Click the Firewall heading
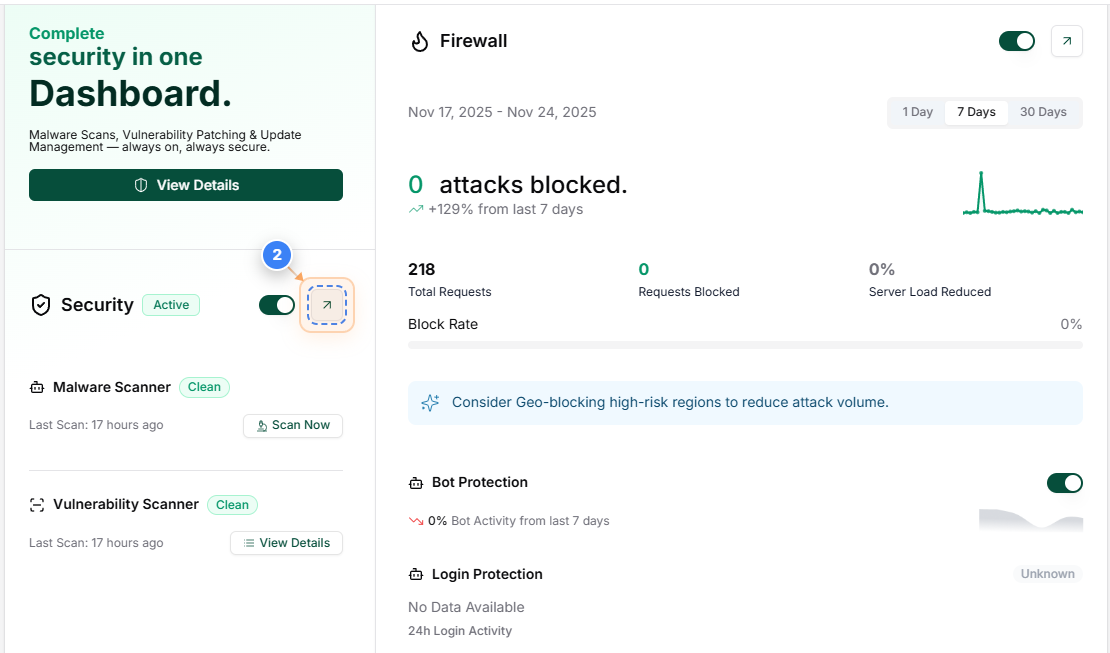The image size is (1110, 653). point(474,41)
